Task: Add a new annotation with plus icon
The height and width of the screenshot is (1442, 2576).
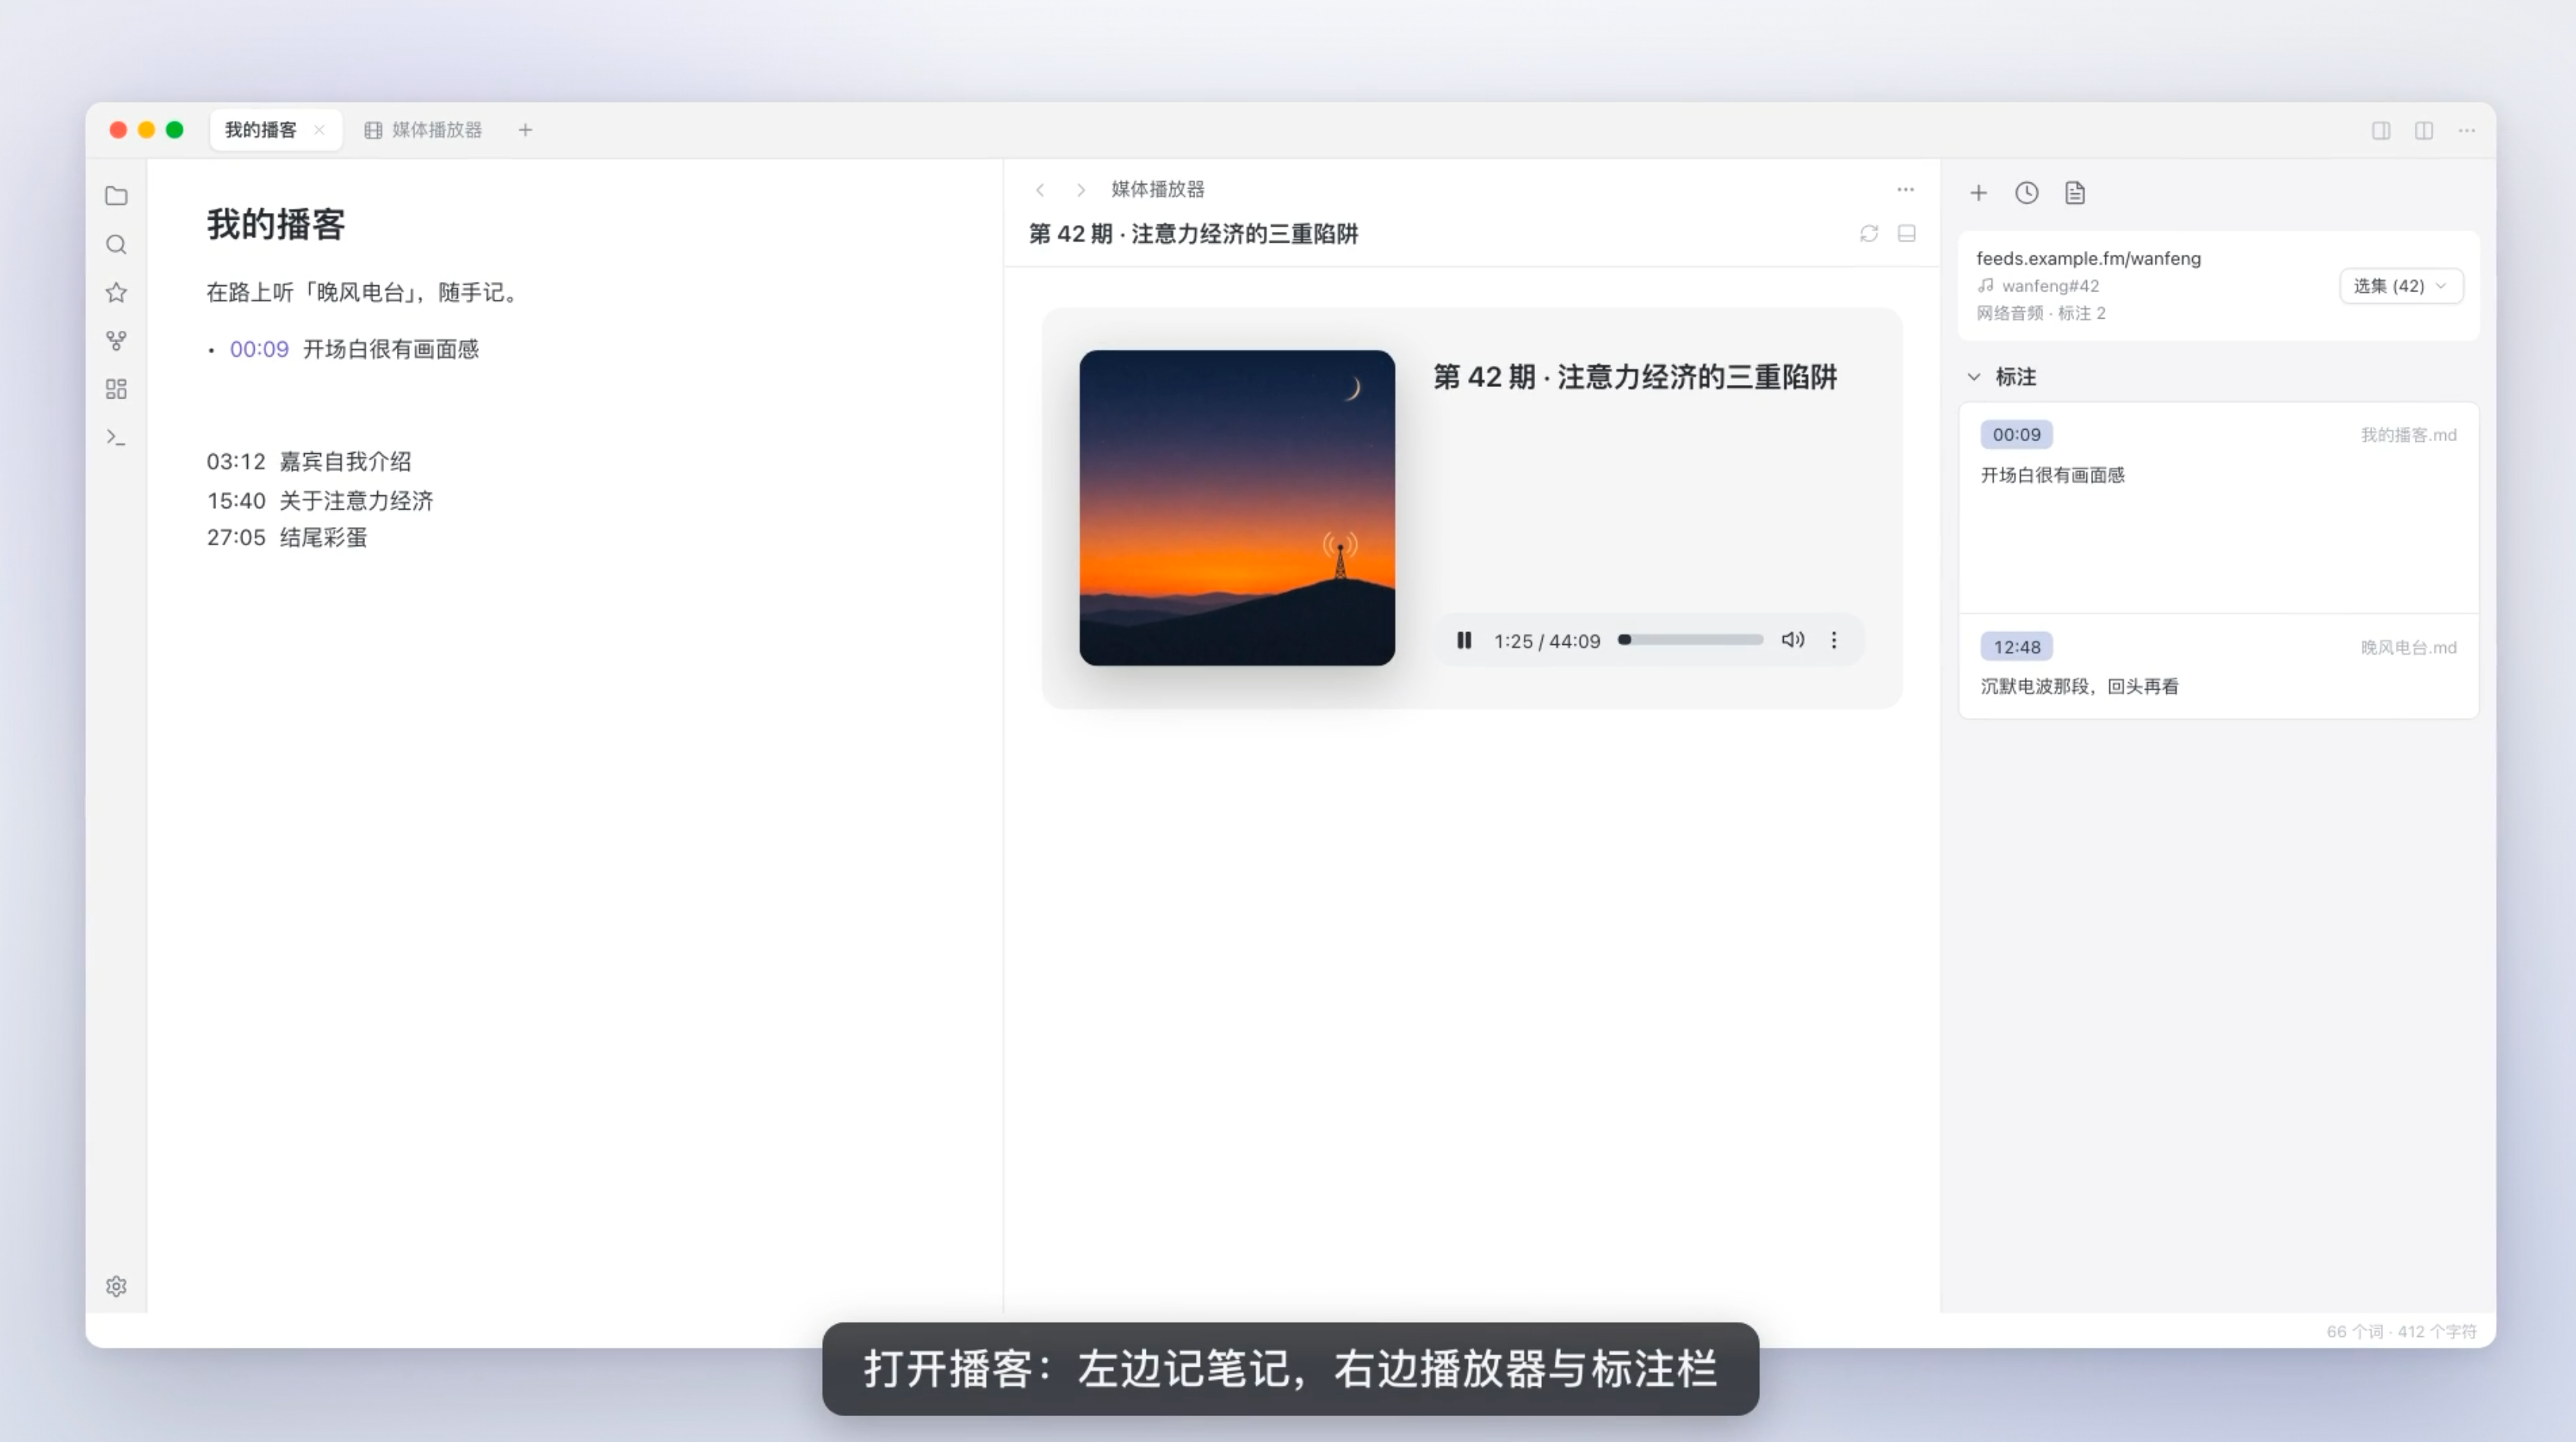Action: (1978, 193)
